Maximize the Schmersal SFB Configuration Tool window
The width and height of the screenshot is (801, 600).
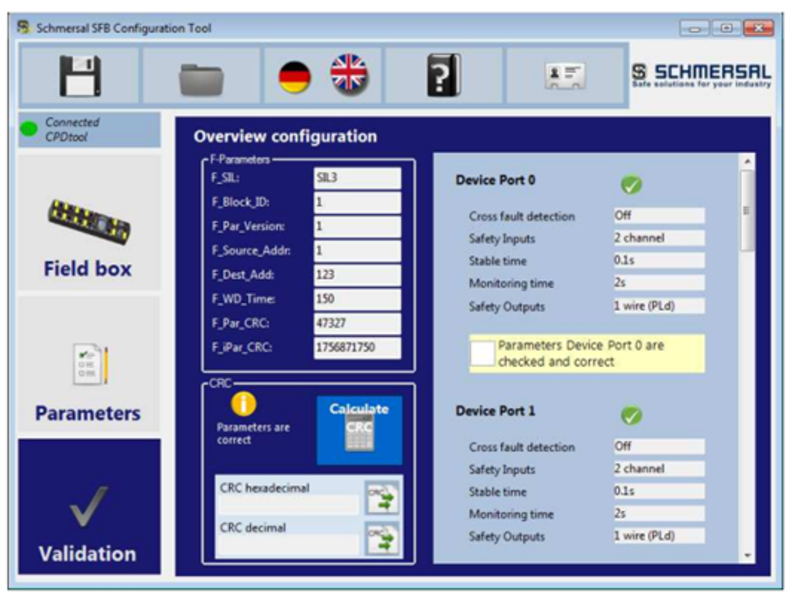coord(726,28)
